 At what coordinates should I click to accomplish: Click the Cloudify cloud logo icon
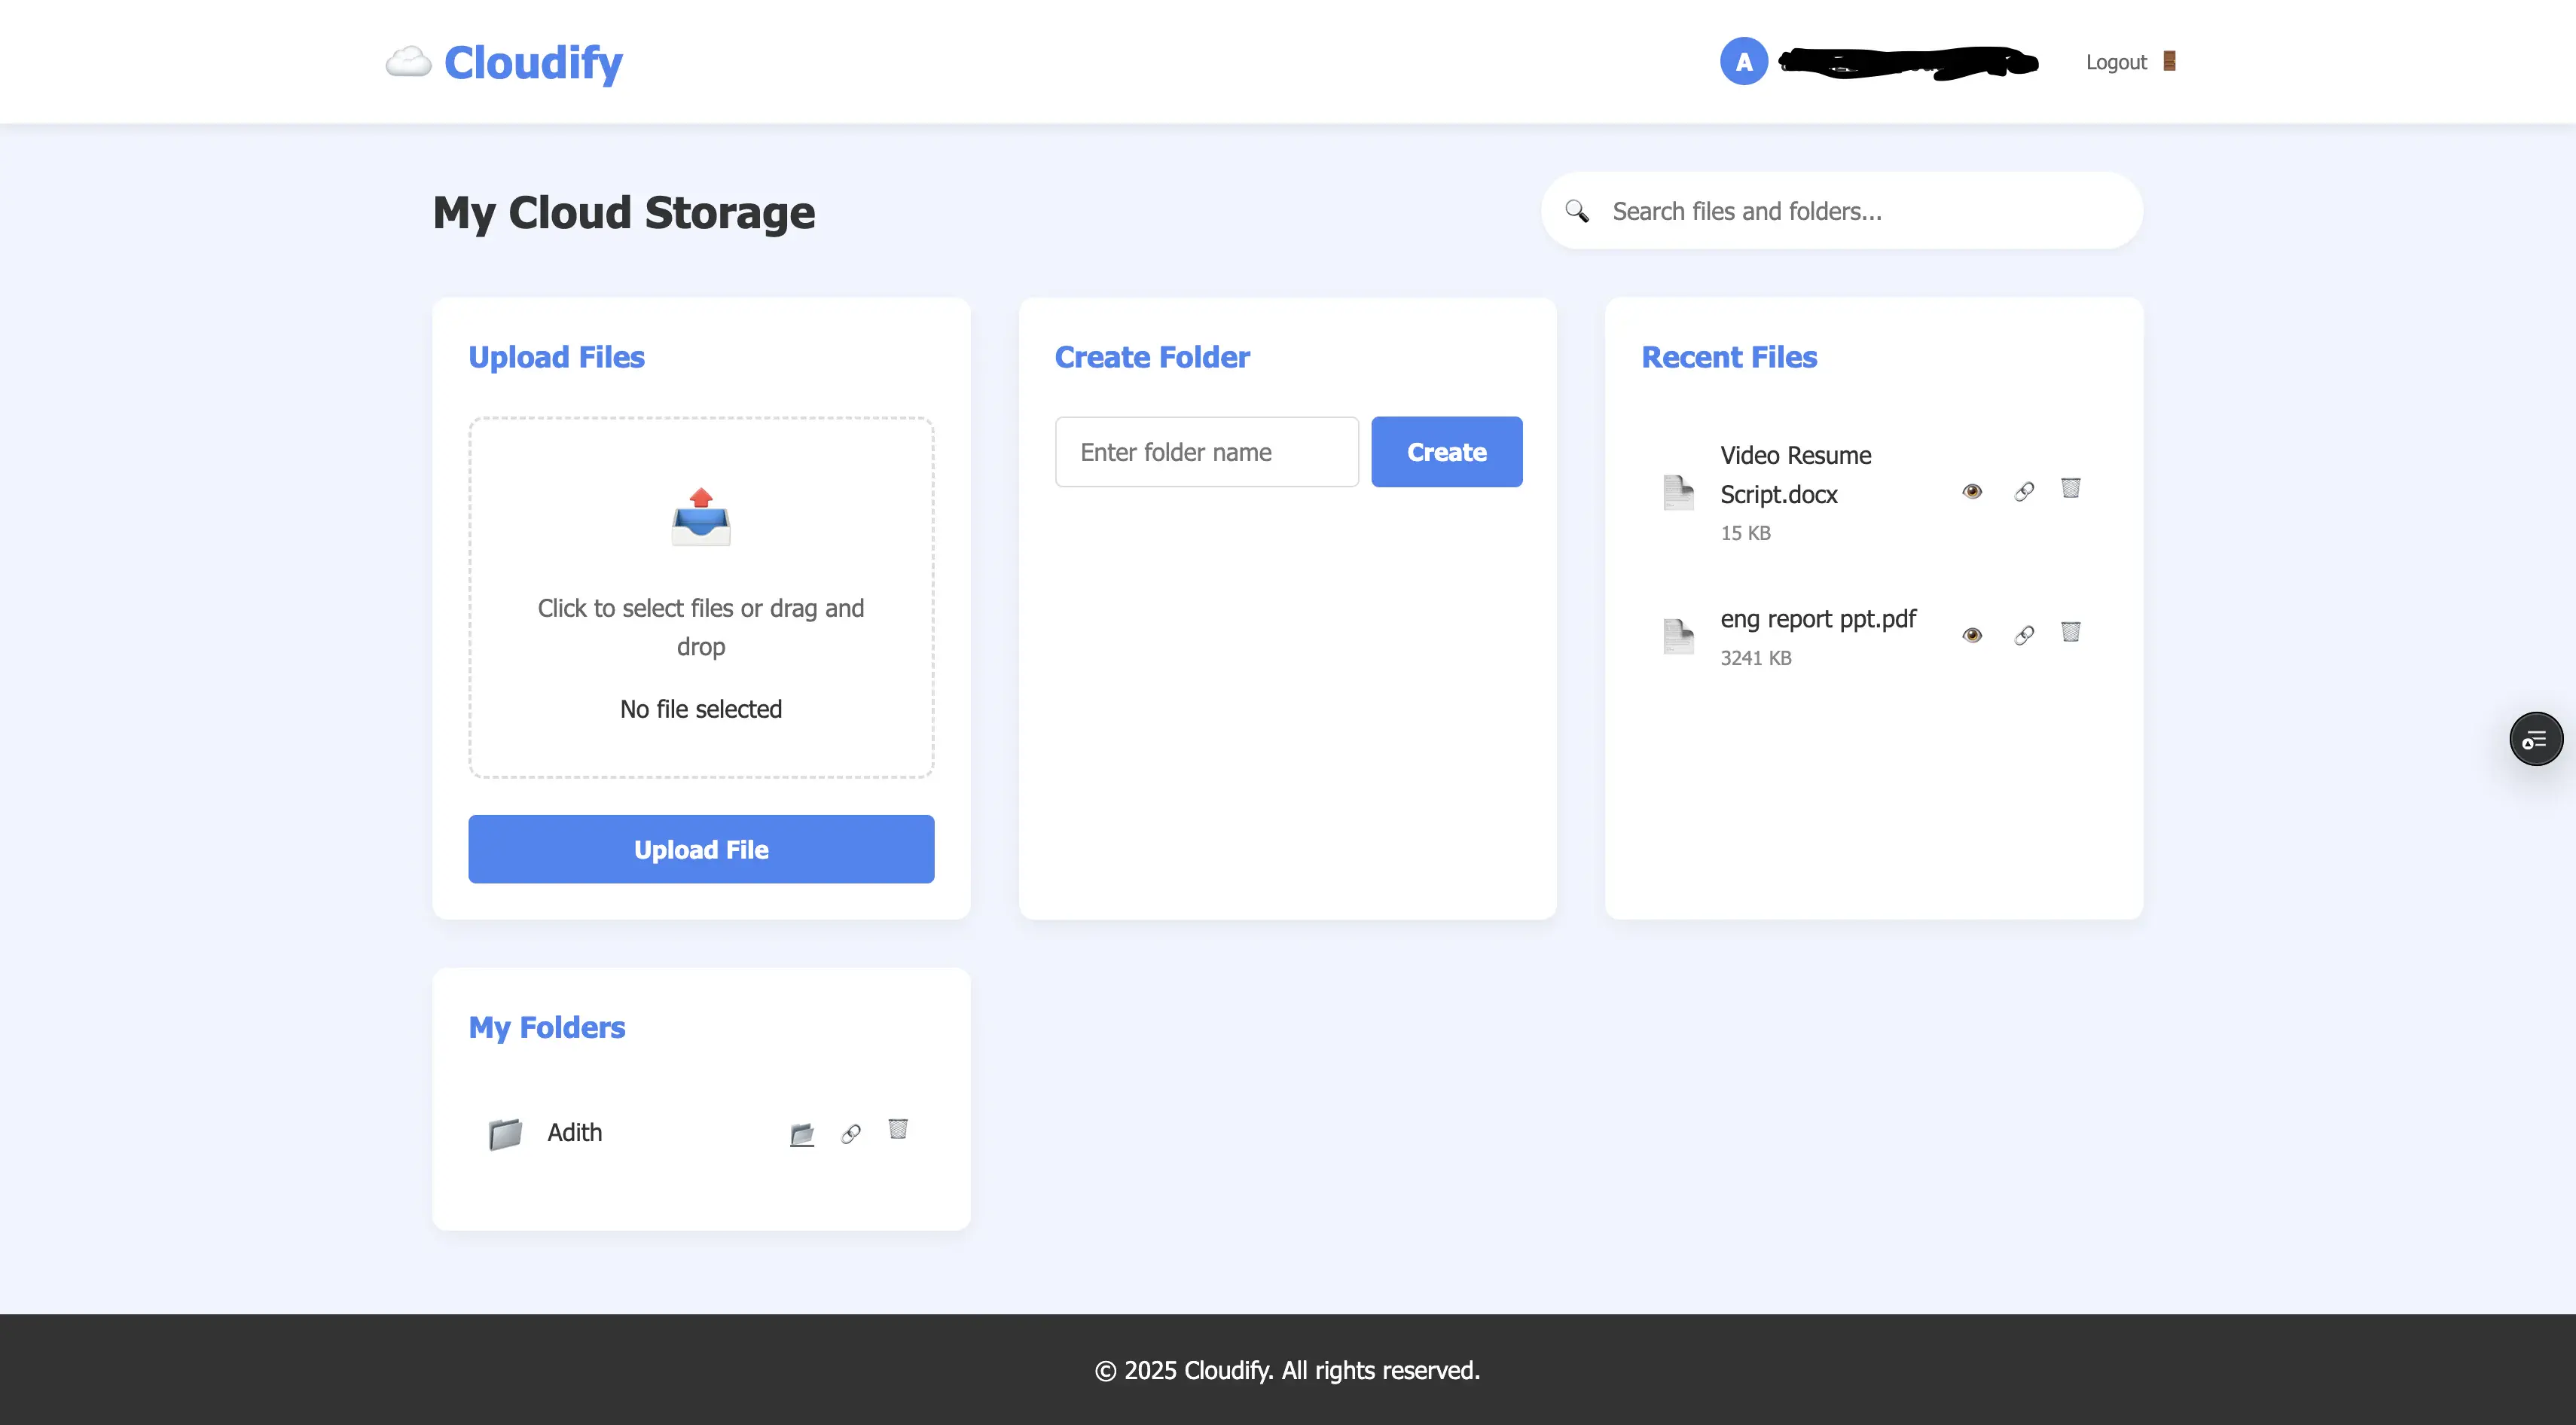tap(408, 62)
